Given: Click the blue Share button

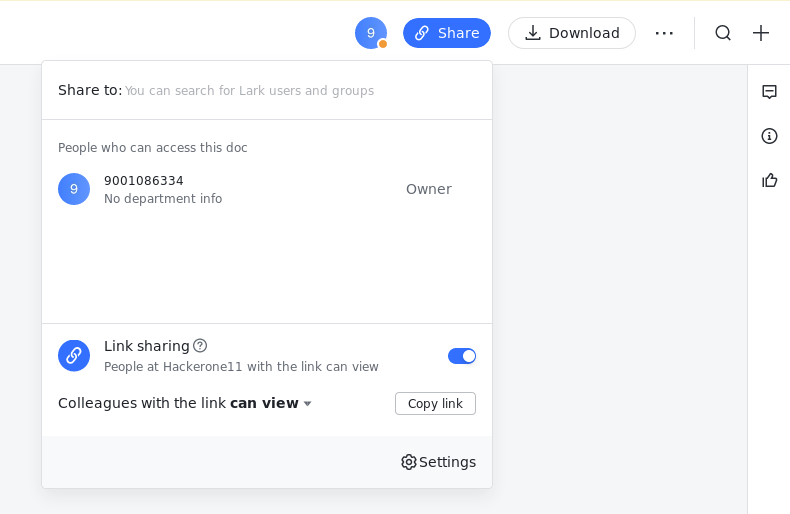Looking at the screenshot, I should (x=447, y=33).
